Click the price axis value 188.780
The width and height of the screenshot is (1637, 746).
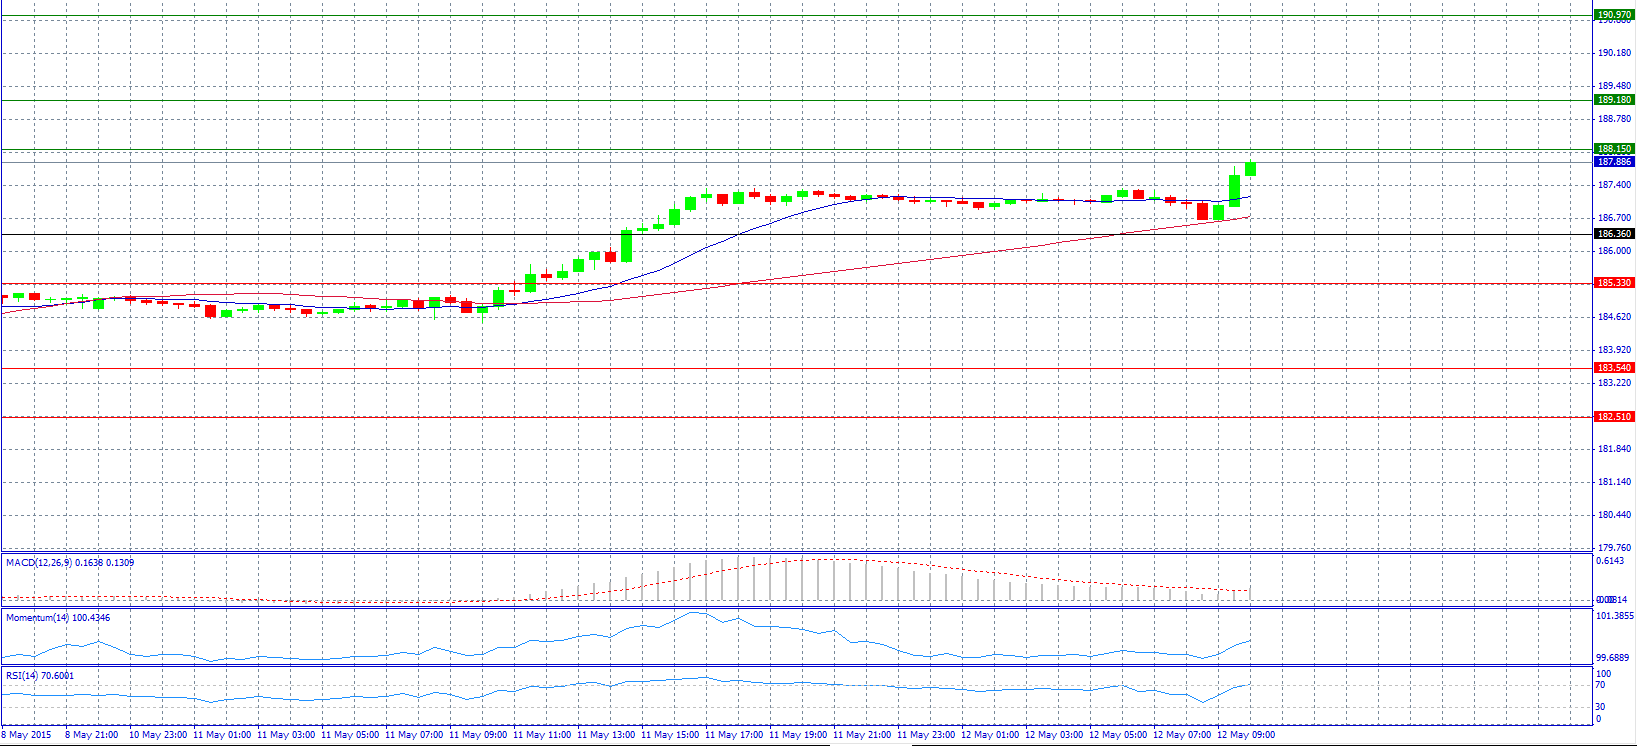pos(1615,119)
